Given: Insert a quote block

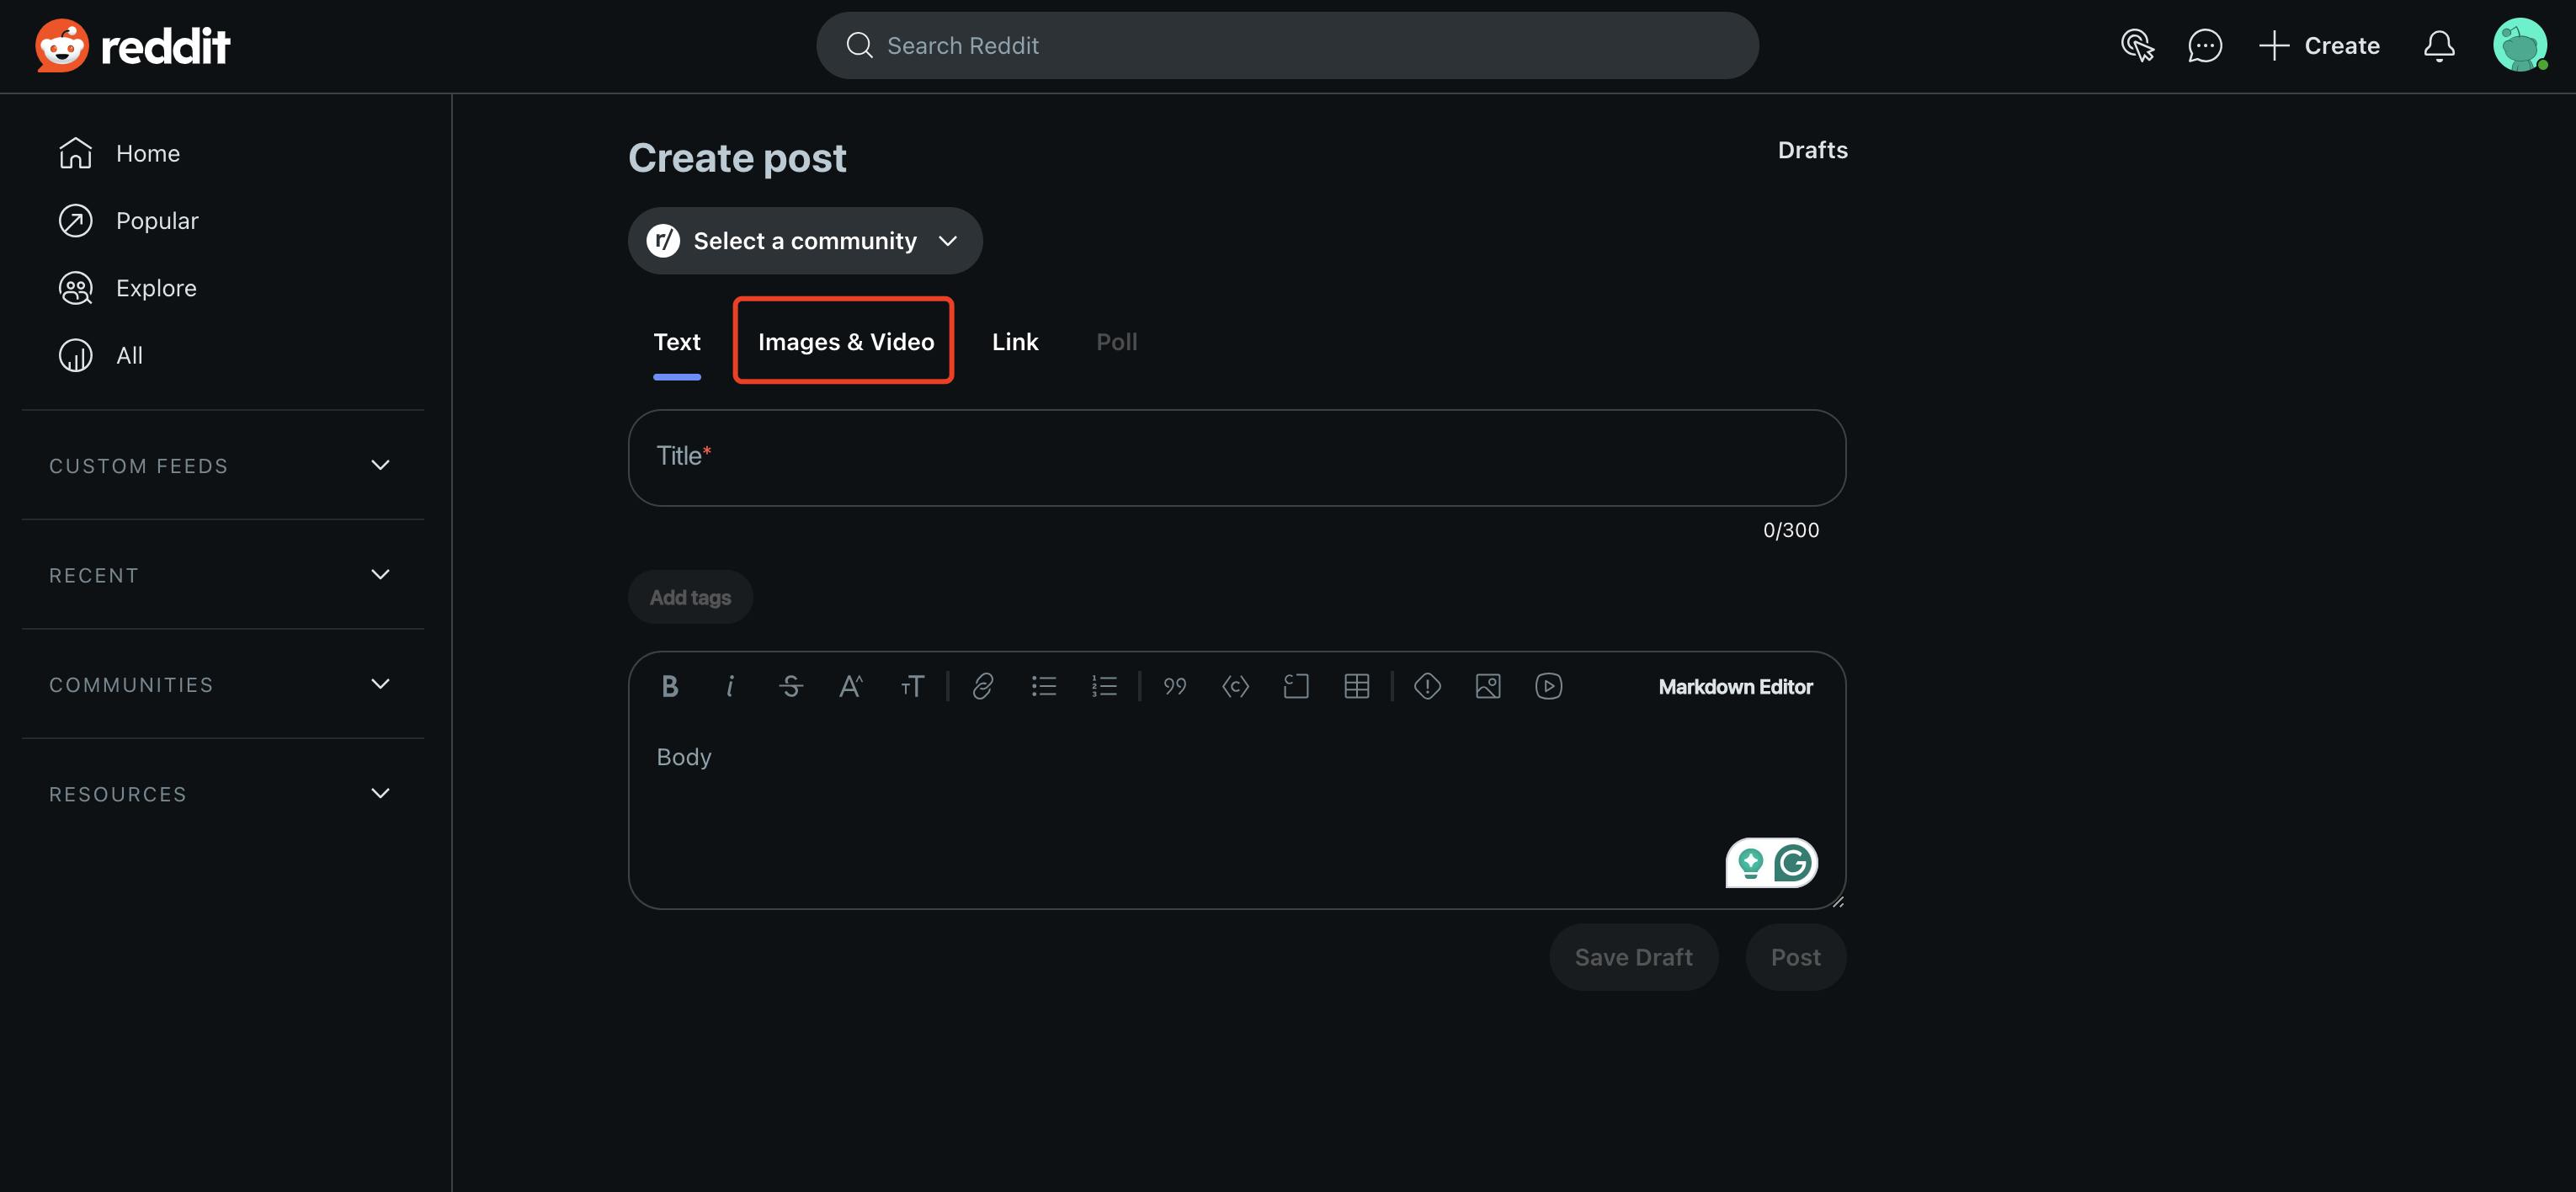Looking at the screenshot, I should pyautogui.click(x=1174, y=686).
